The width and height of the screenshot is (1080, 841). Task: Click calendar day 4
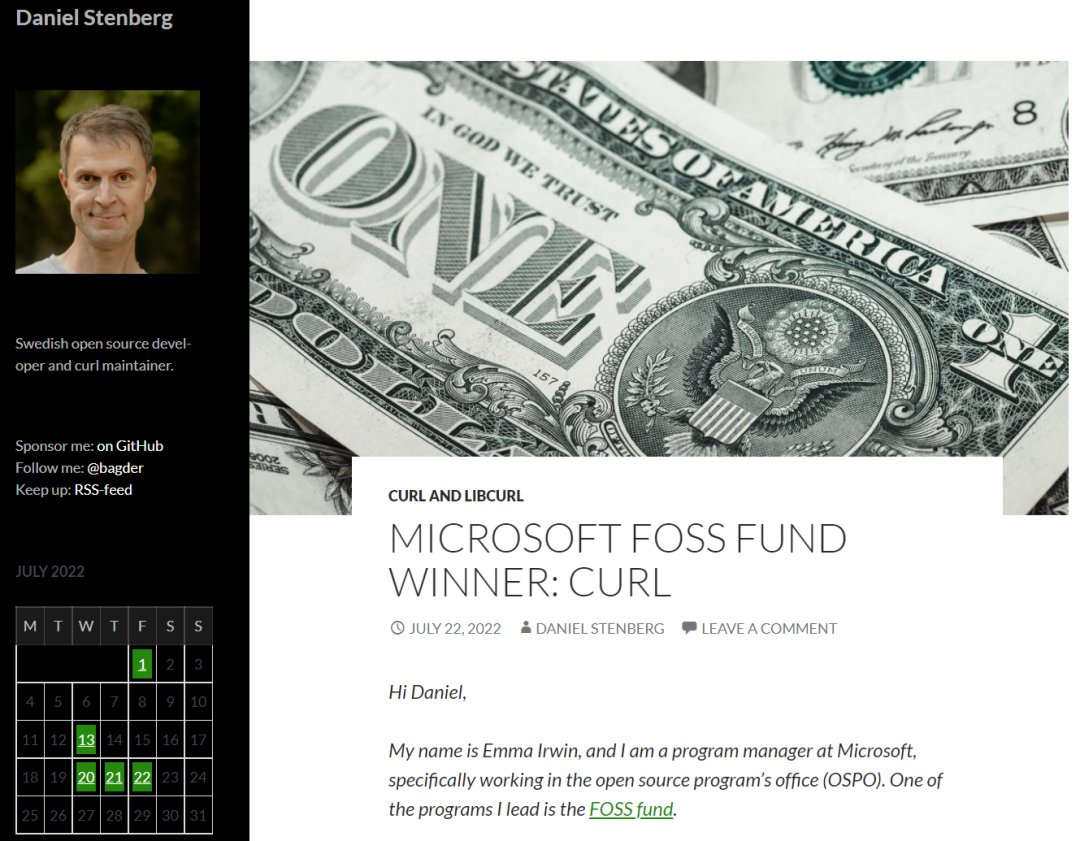coord(30,702)
